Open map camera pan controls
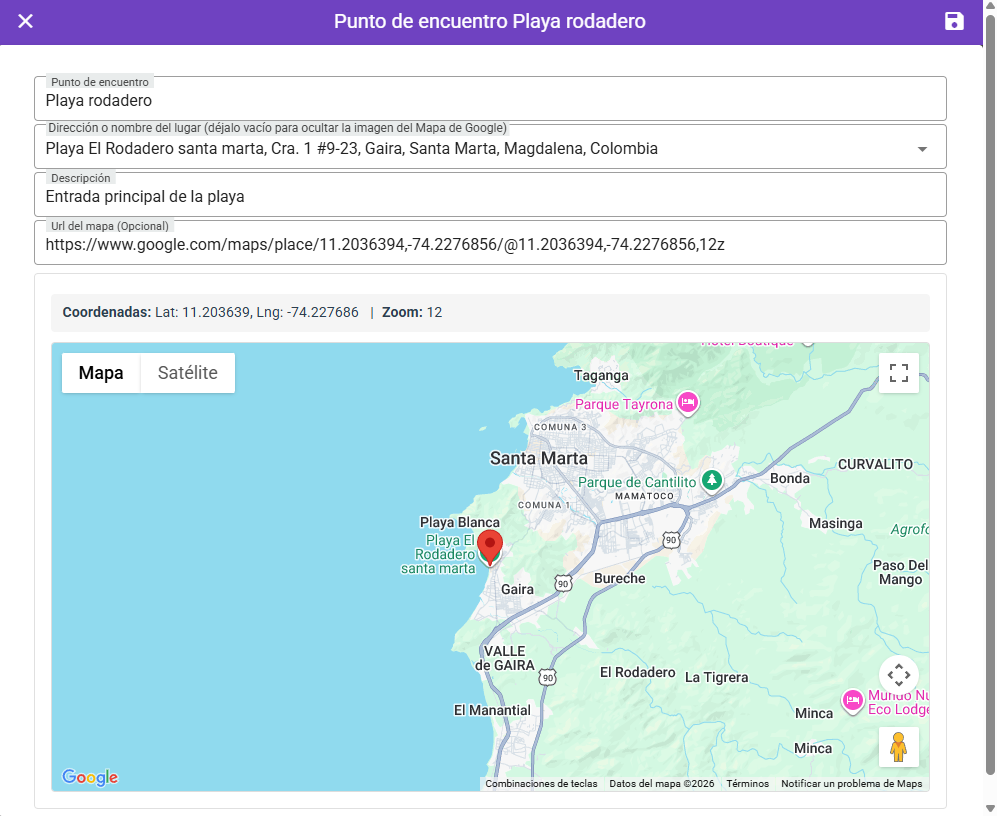 pos(898,675)
